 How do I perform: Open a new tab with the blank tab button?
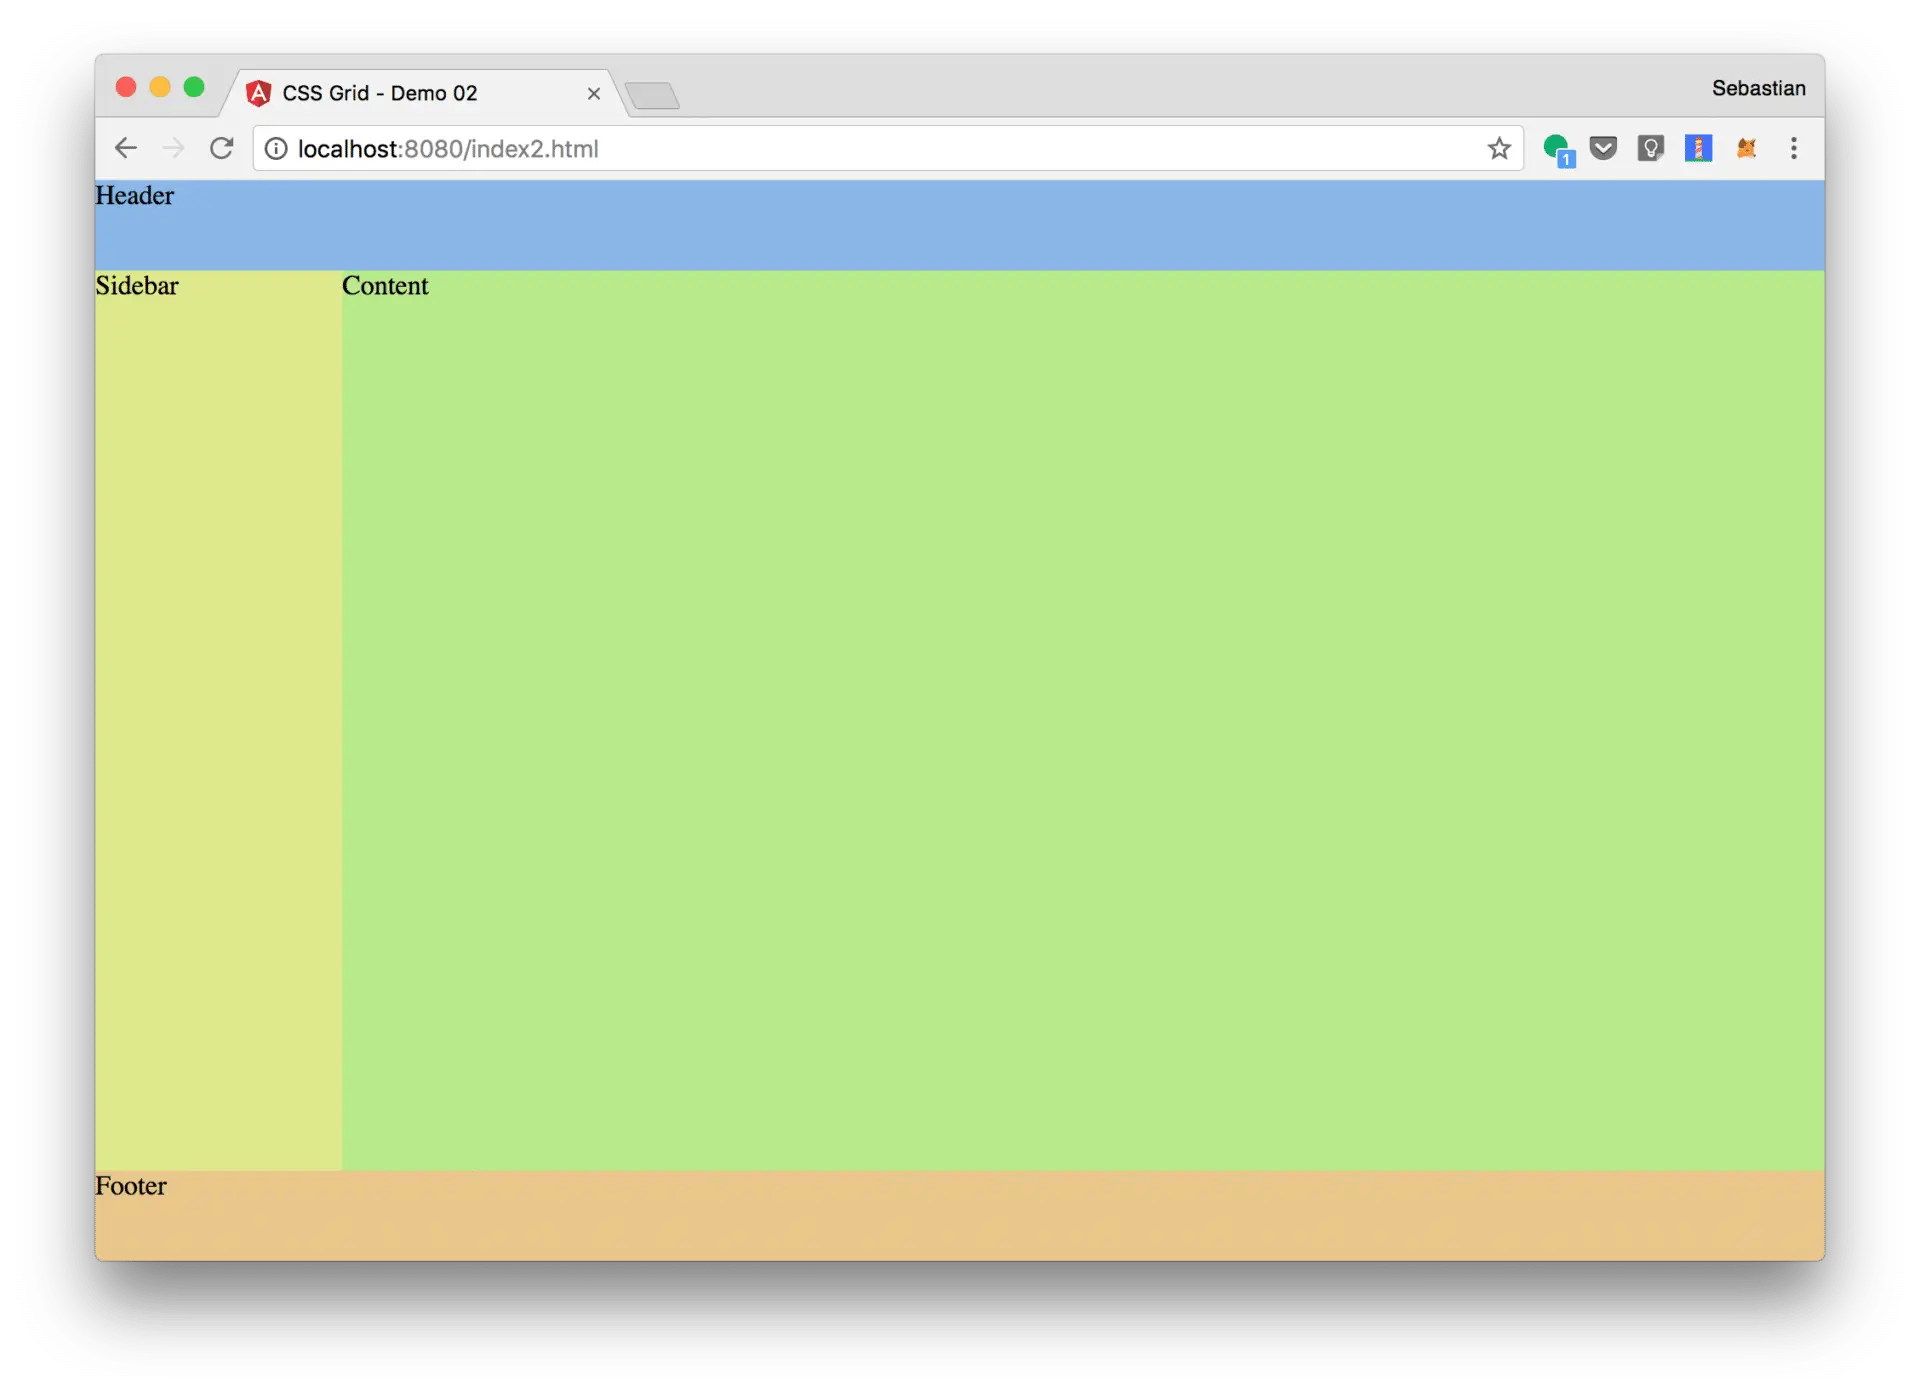coord(652,96)
